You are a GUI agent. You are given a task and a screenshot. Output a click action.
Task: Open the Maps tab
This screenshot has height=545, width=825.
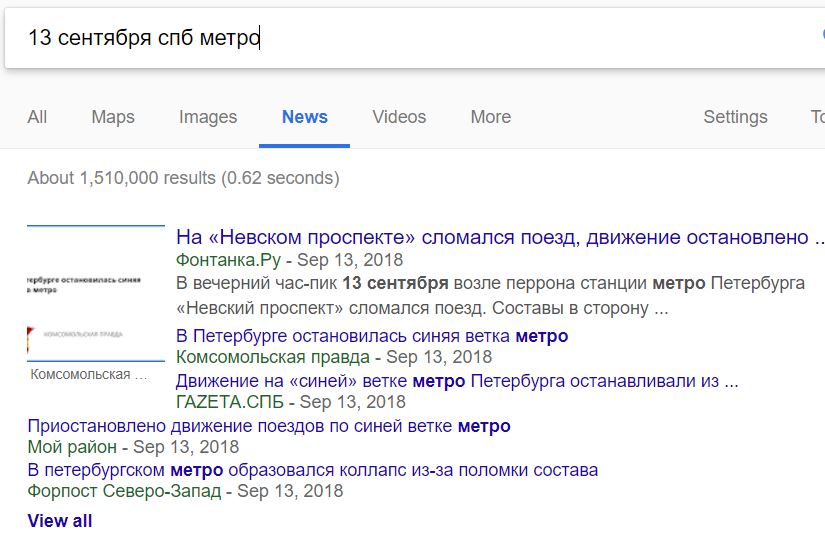[x=113, y=117]
